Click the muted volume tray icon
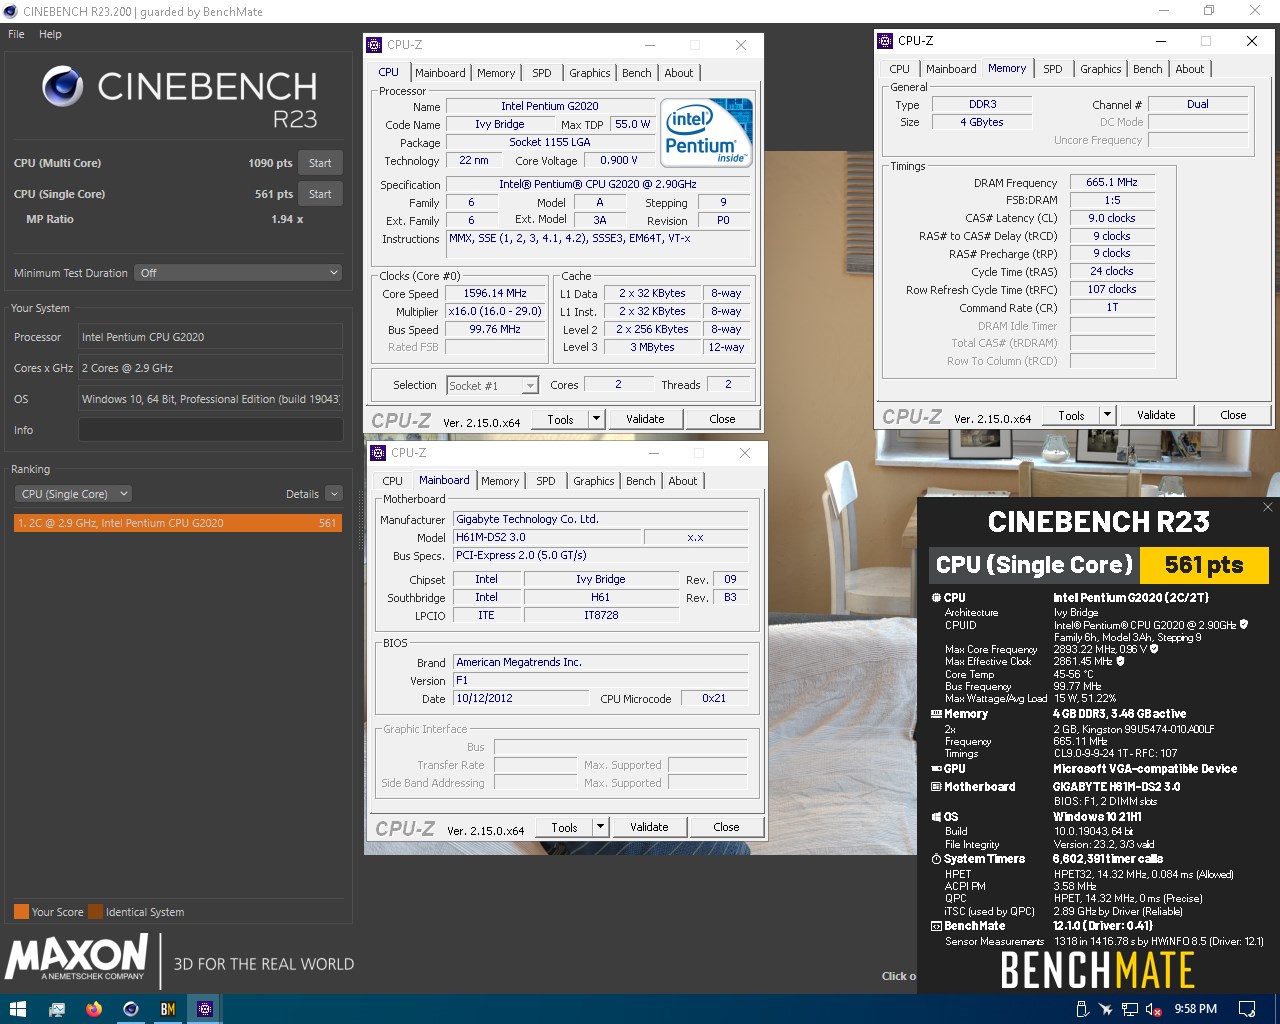 [1153, 1009]
